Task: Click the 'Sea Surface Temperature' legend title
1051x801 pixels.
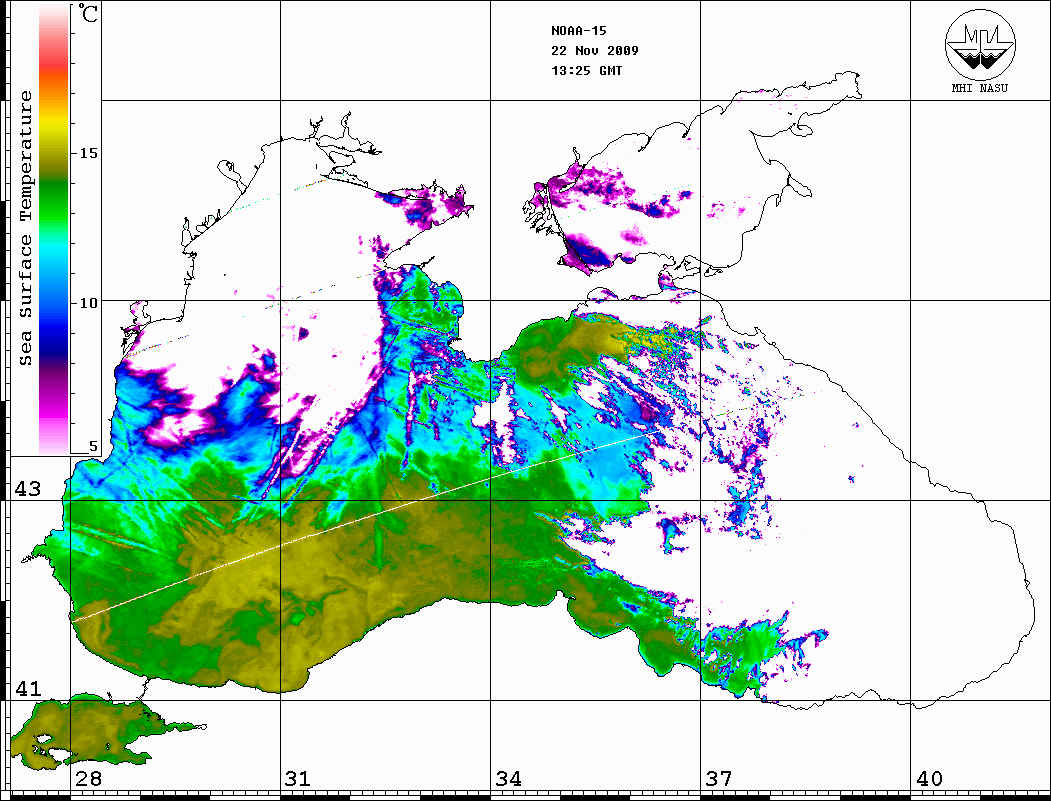Action: click(25, 228)
